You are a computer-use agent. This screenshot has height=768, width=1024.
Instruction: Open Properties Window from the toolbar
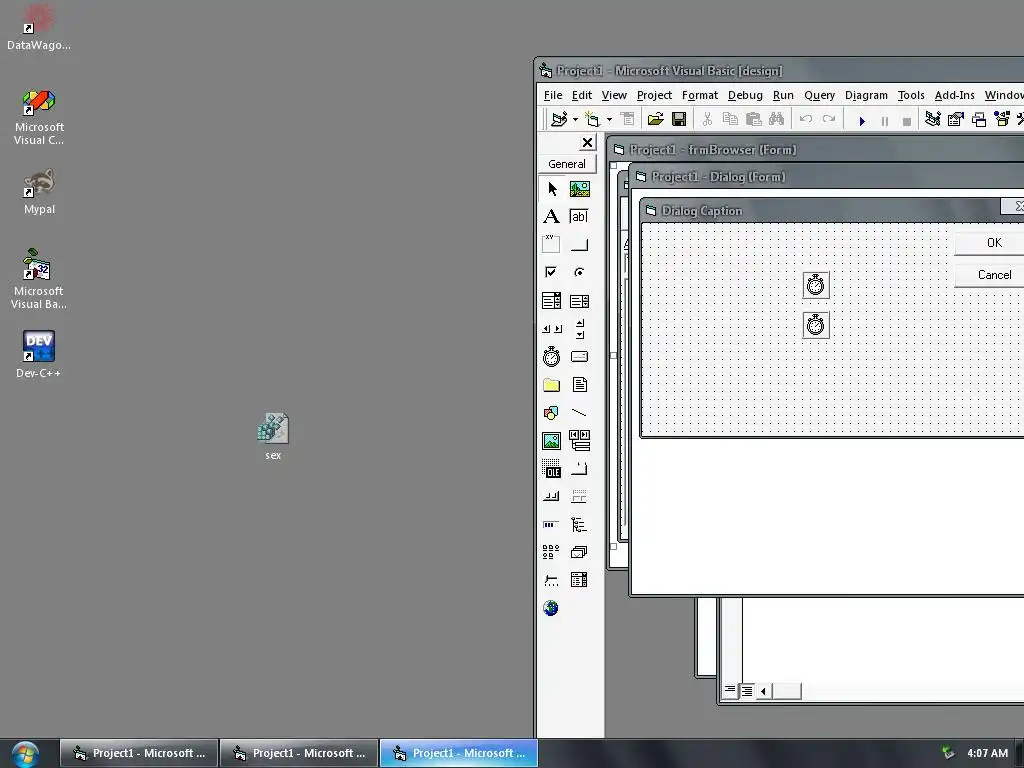(955, 119)
